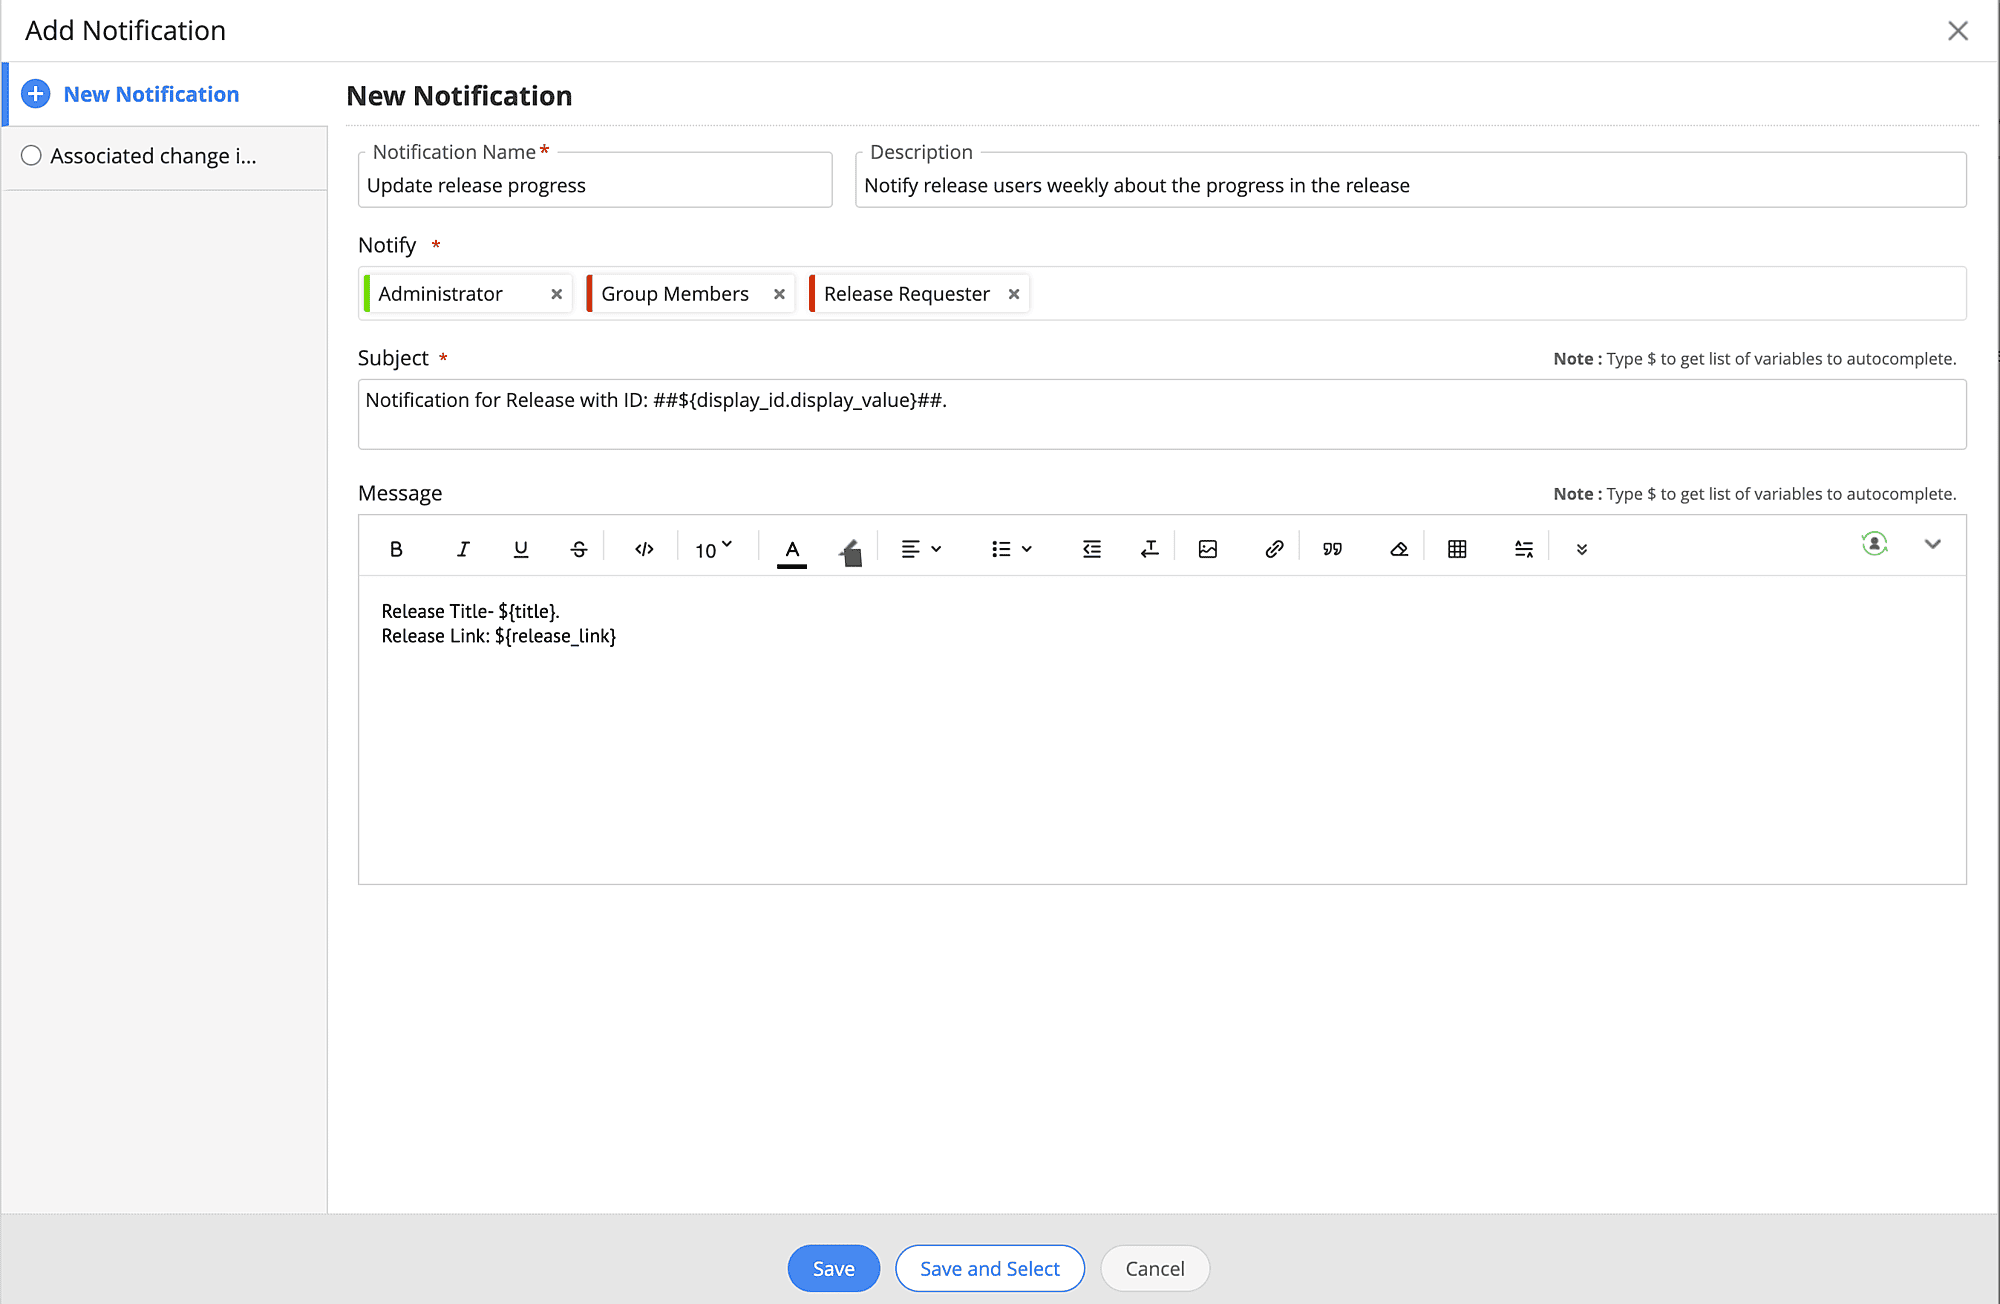Apply italic formatting
Viewport: 2000px width, 1304px height.
tap(462, 549)
